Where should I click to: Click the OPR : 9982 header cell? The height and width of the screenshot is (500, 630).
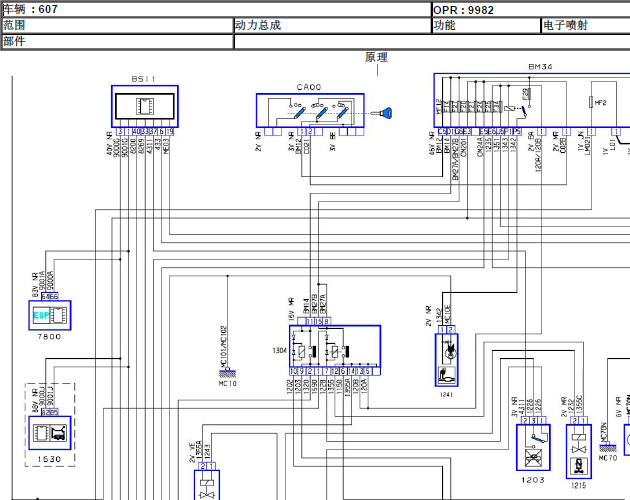[x=531, y=9]
